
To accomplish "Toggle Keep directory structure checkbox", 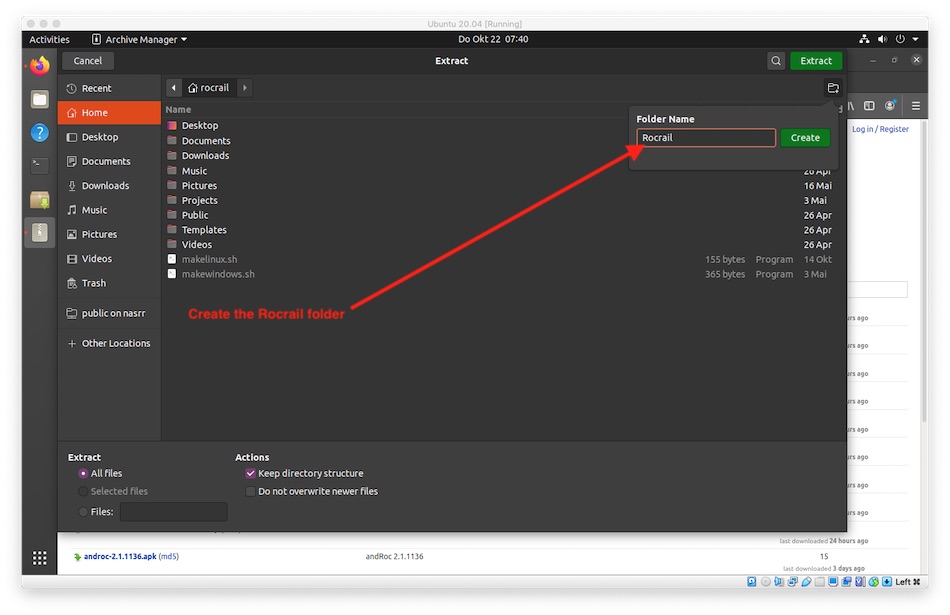I will coord(250,474).
